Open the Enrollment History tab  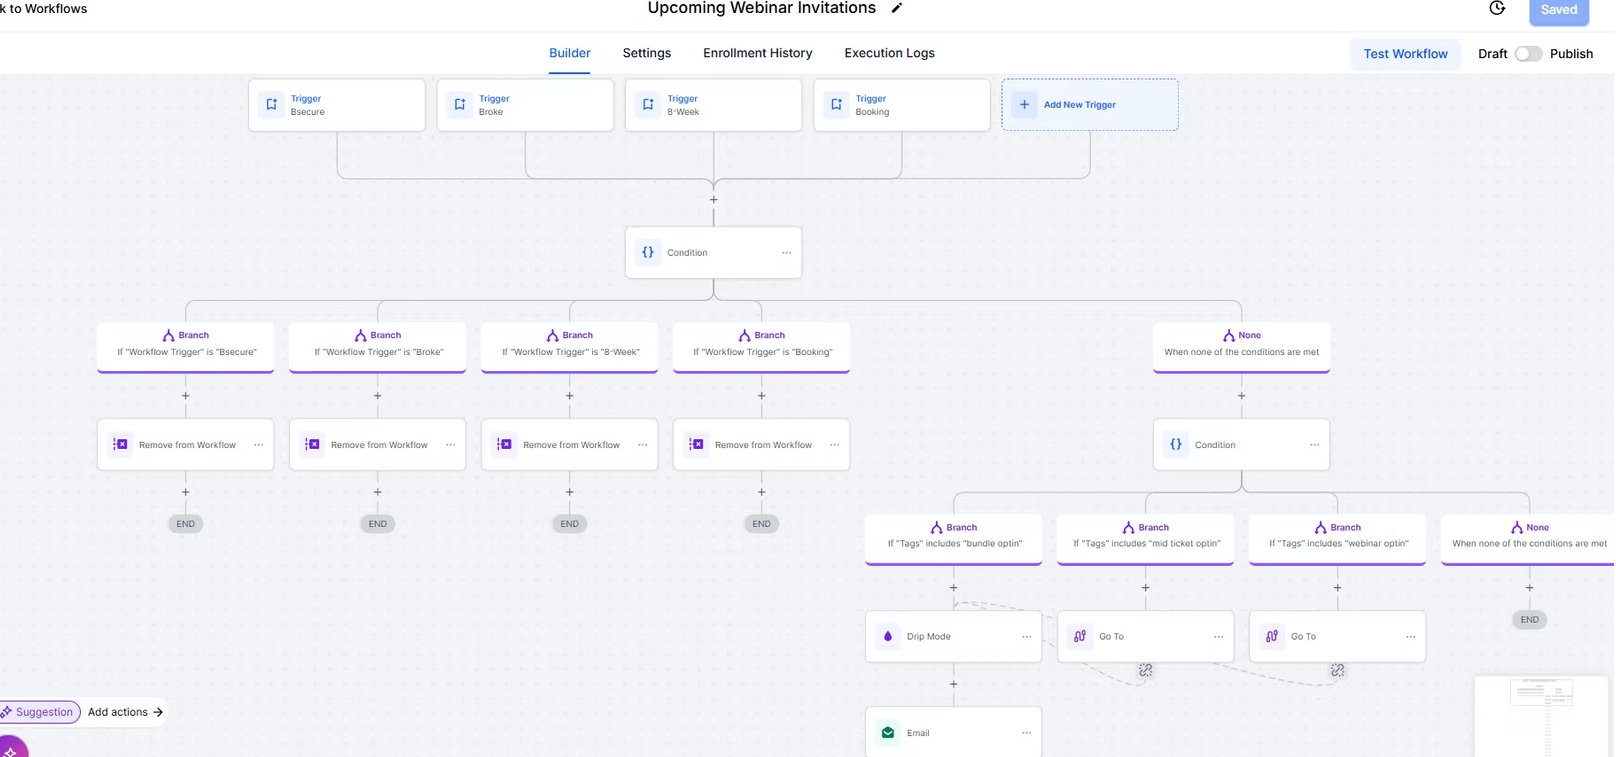pos(758,53)
